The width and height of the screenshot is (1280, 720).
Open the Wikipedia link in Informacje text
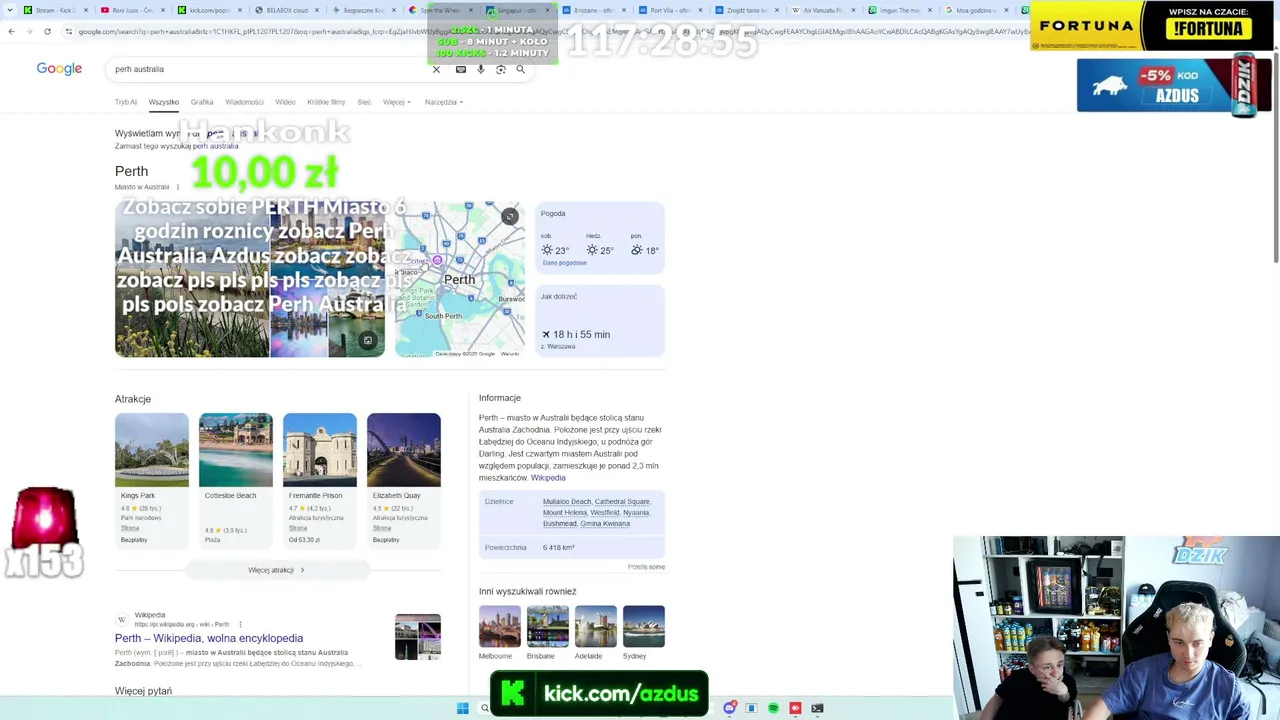(548, 478)
